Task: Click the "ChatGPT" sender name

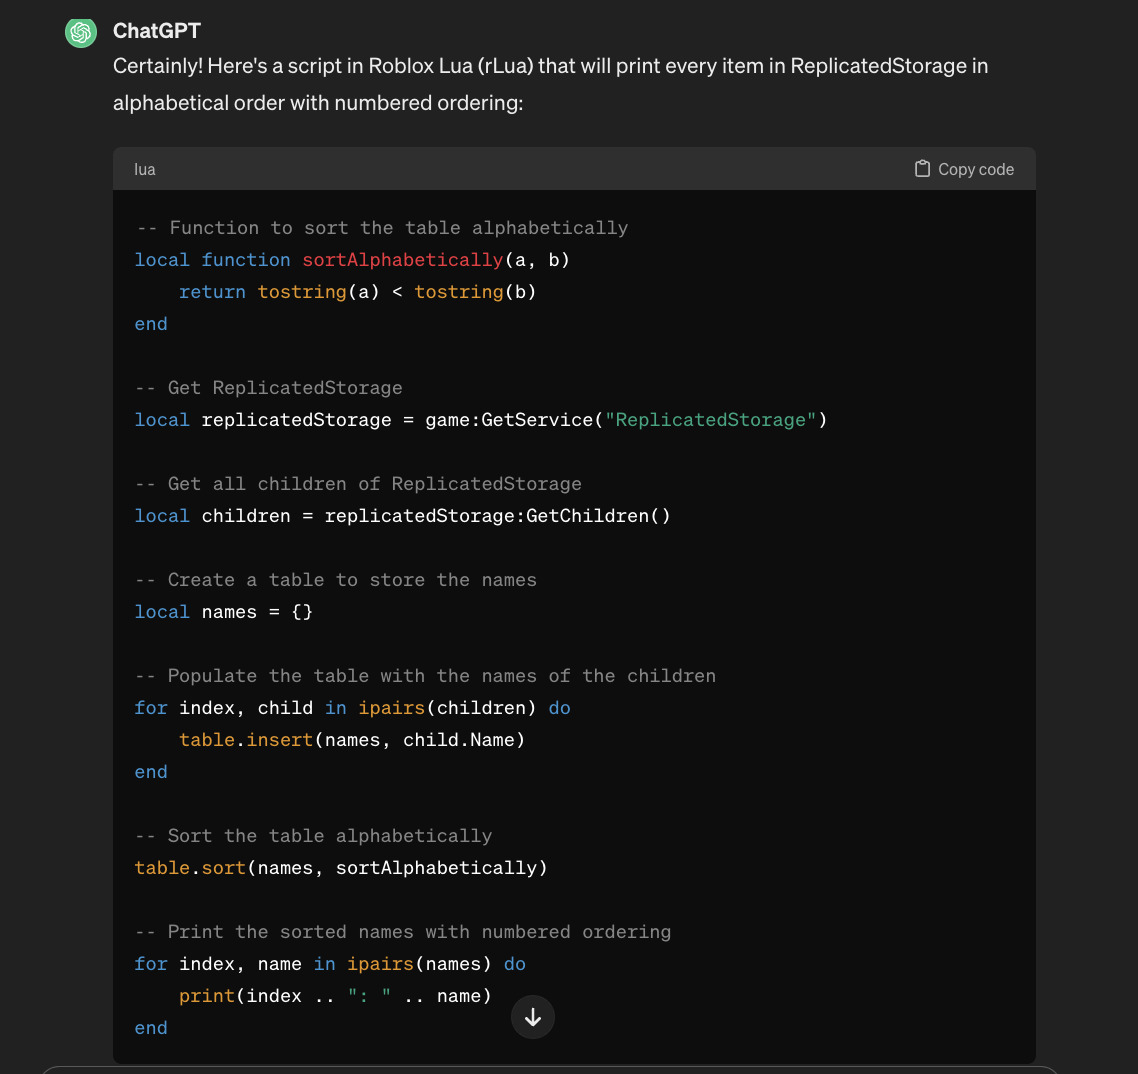Action: click(x=157, y=31)
